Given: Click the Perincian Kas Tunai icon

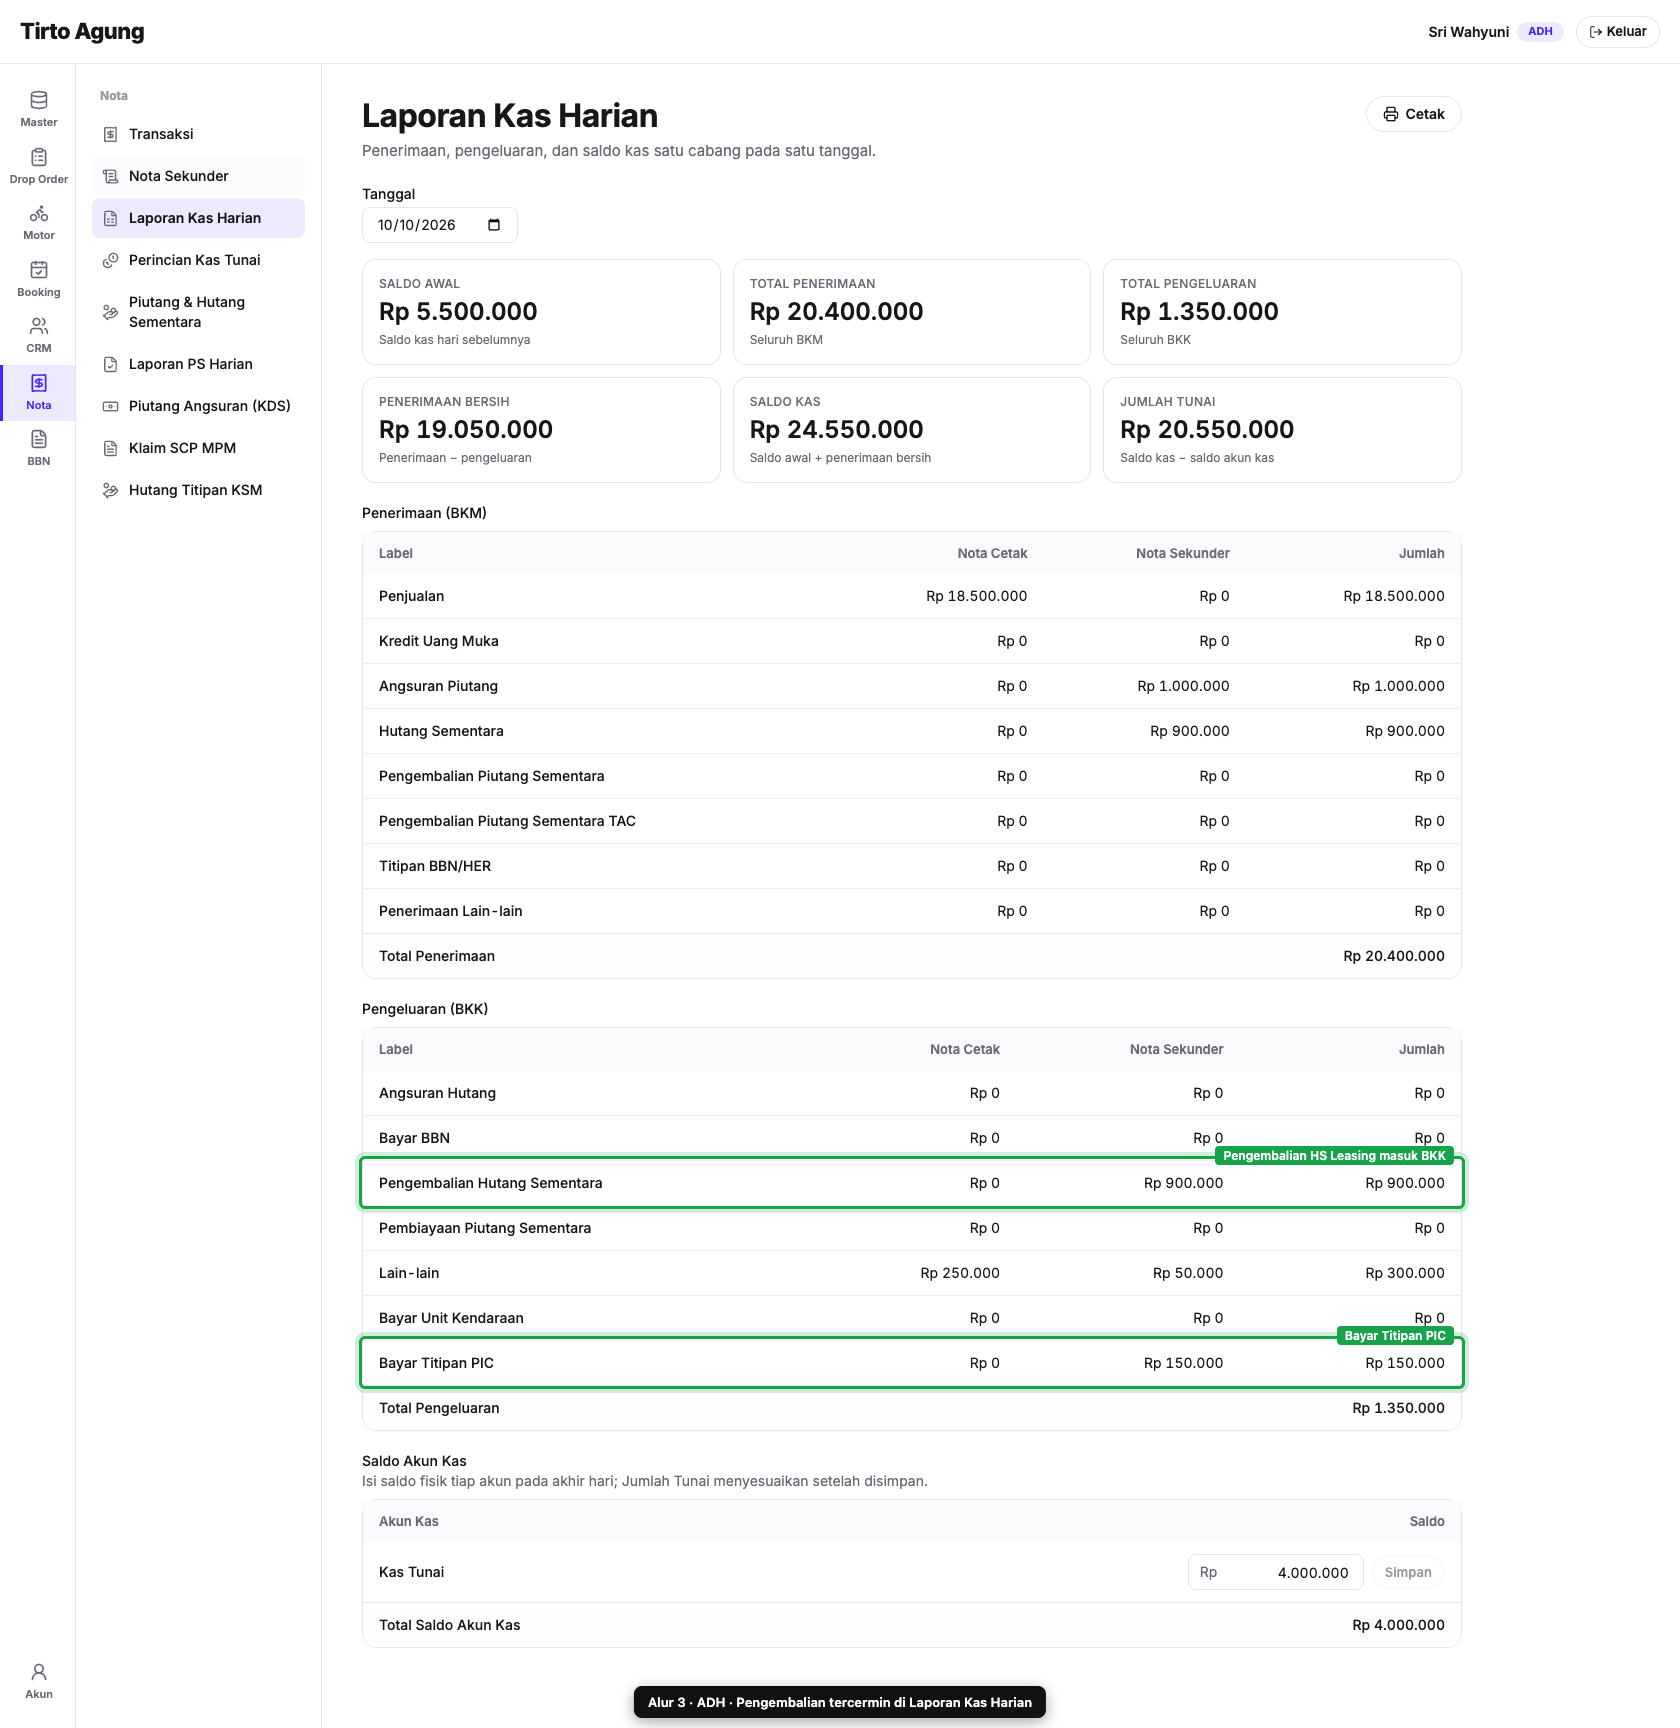Looking at the screenshot, I should coord(111,260).
